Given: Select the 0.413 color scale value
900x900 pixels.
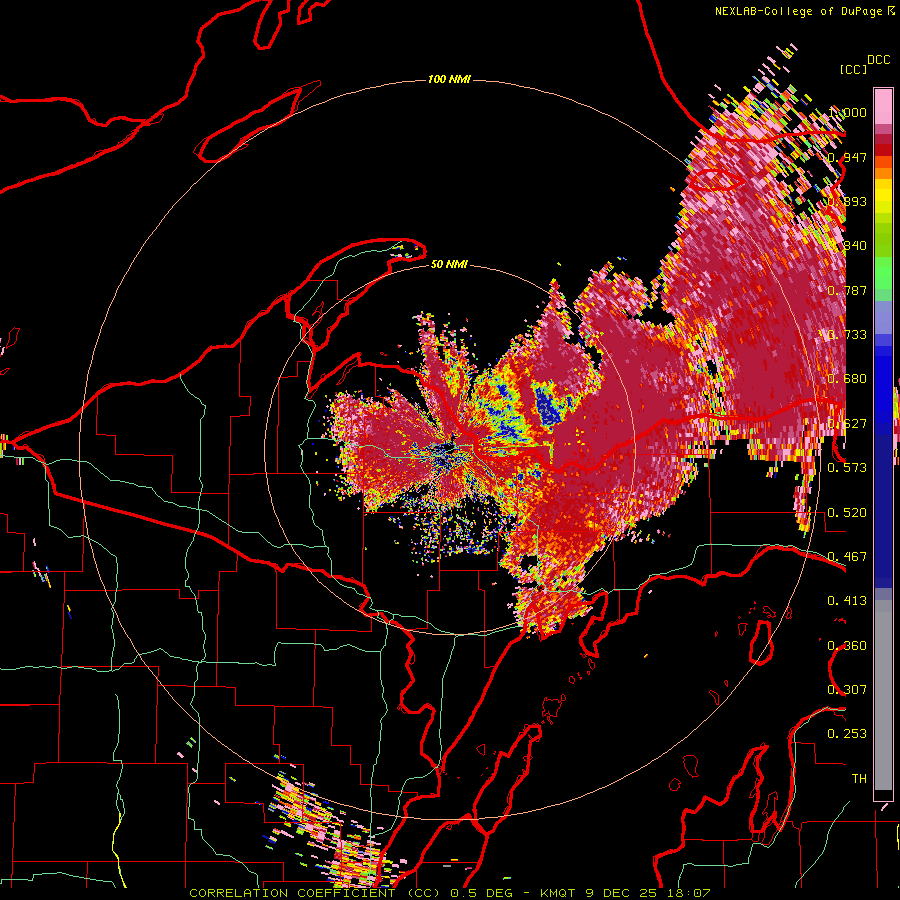Looking at the screenshot, I should point(847,601).
